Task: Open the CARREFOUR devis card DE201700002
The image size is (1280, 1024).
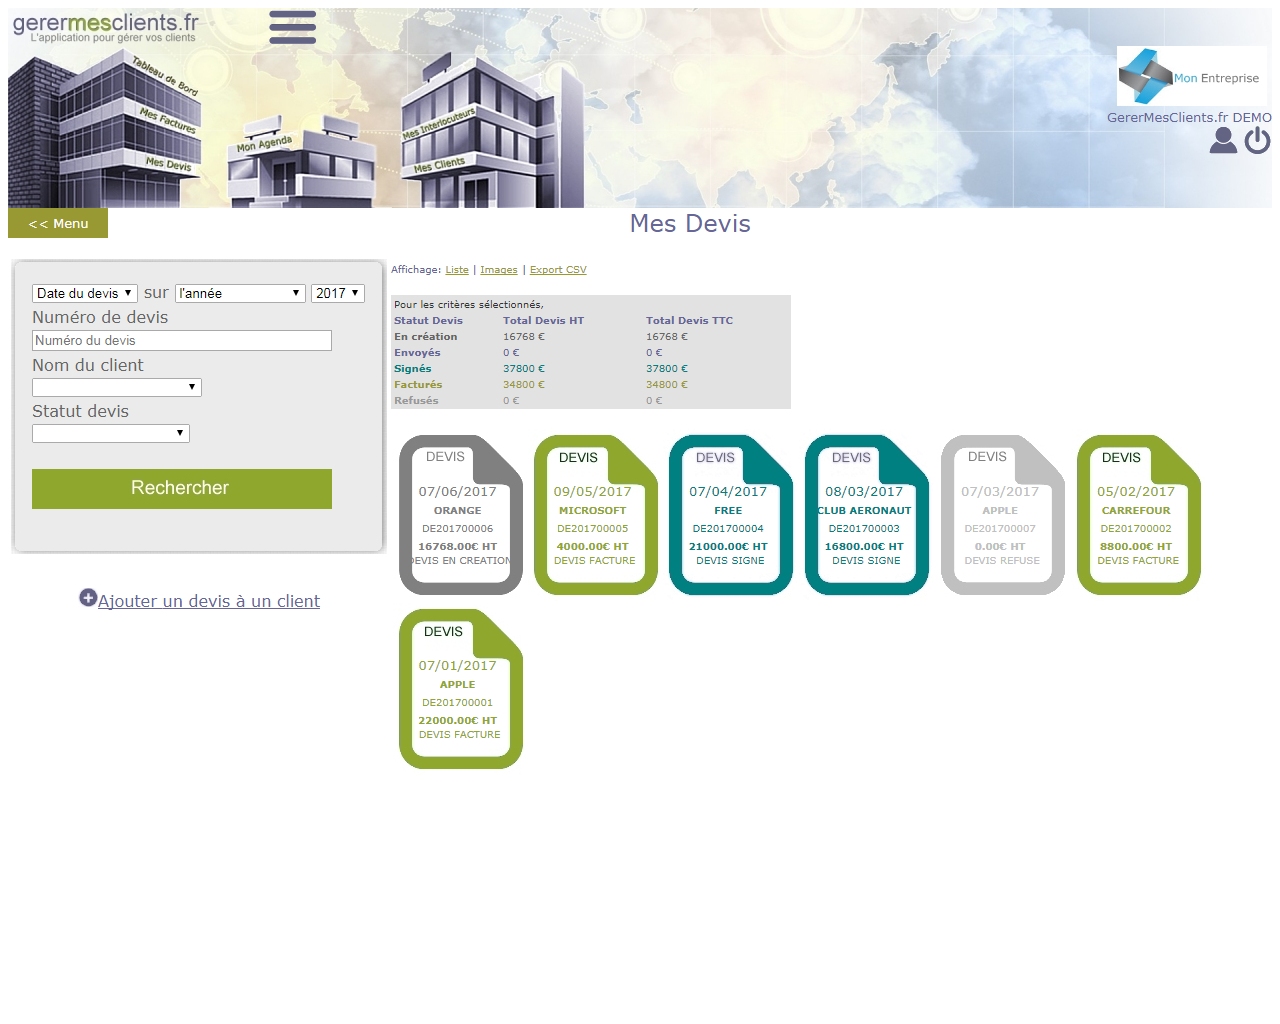Action: pyautogui.click(x=1139, y=515)
